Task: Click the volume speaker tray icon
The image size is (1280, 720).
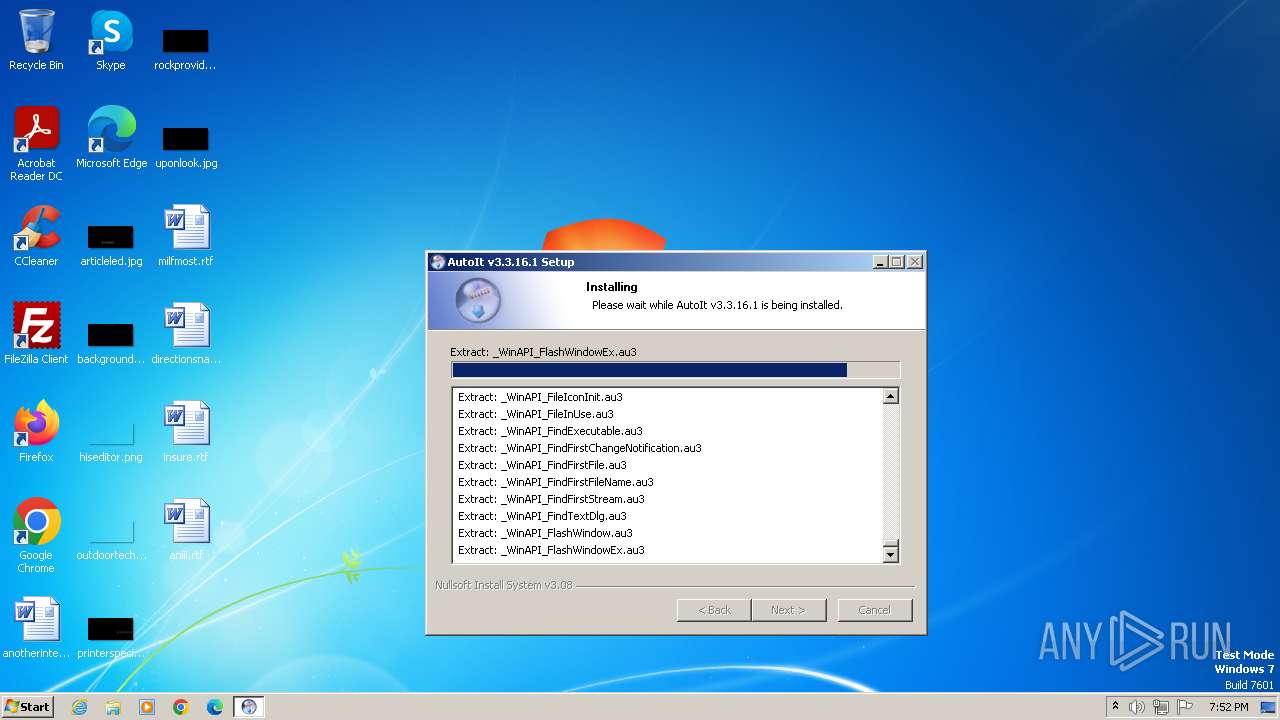Action: [1137, 707]
